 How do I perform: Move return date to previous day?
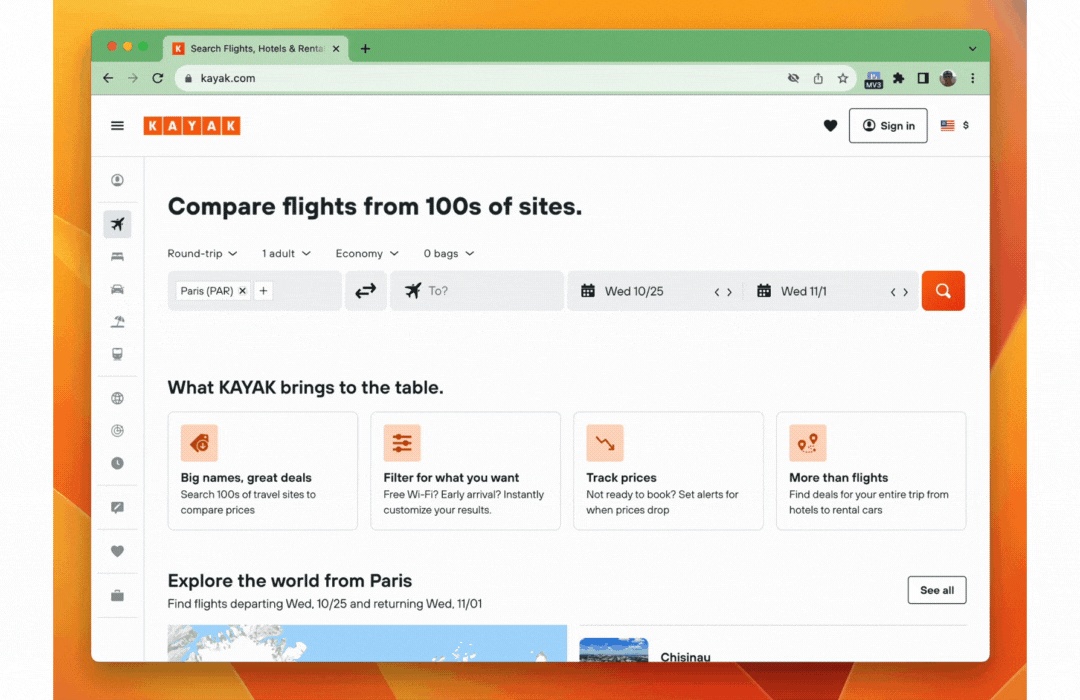click(893, 292)
